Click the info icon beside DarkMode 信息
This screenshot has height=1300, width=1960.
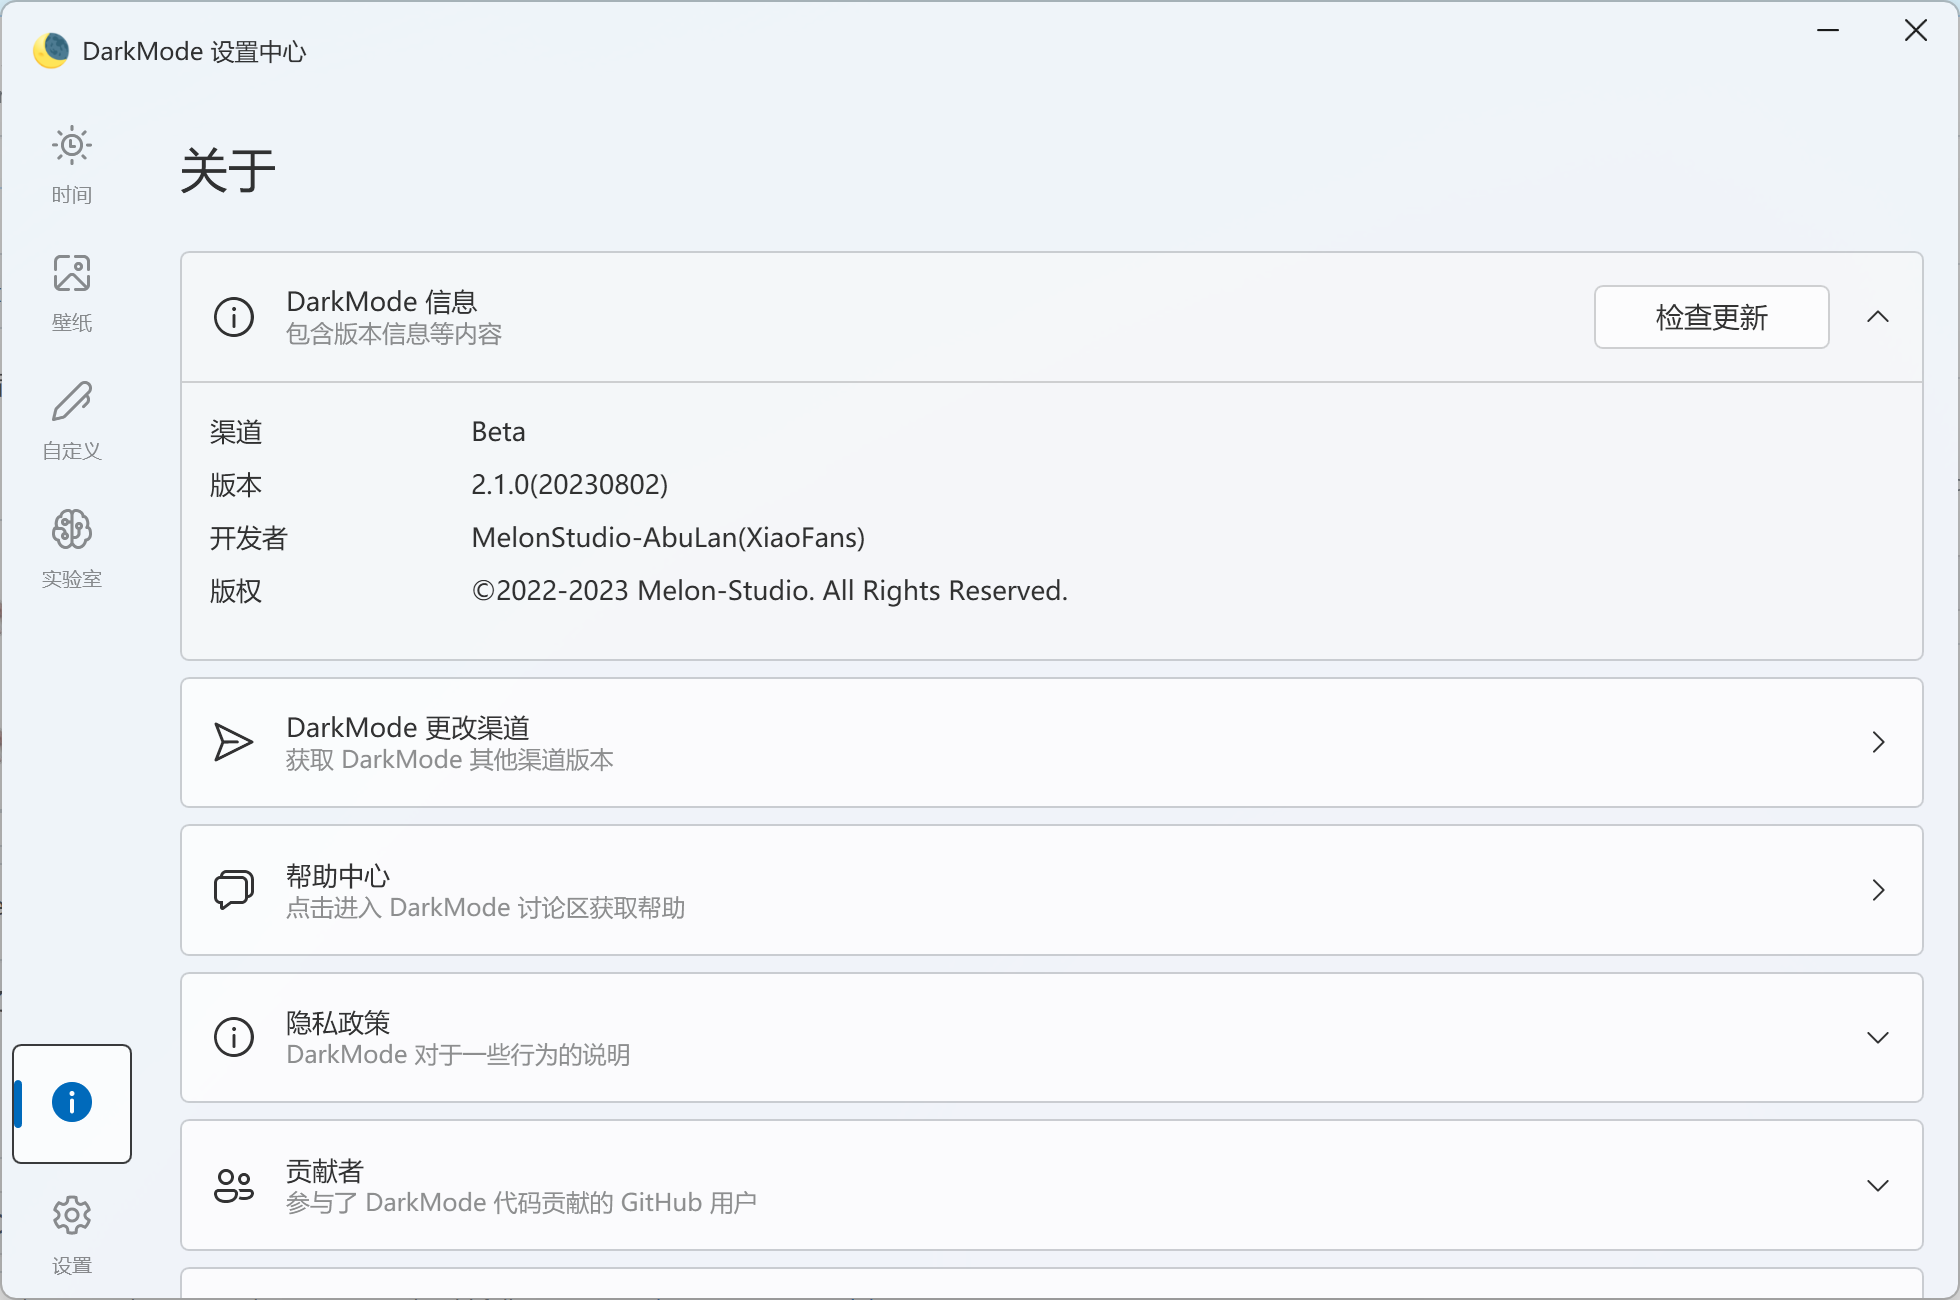pyautogui.click(x=233, y=317)
